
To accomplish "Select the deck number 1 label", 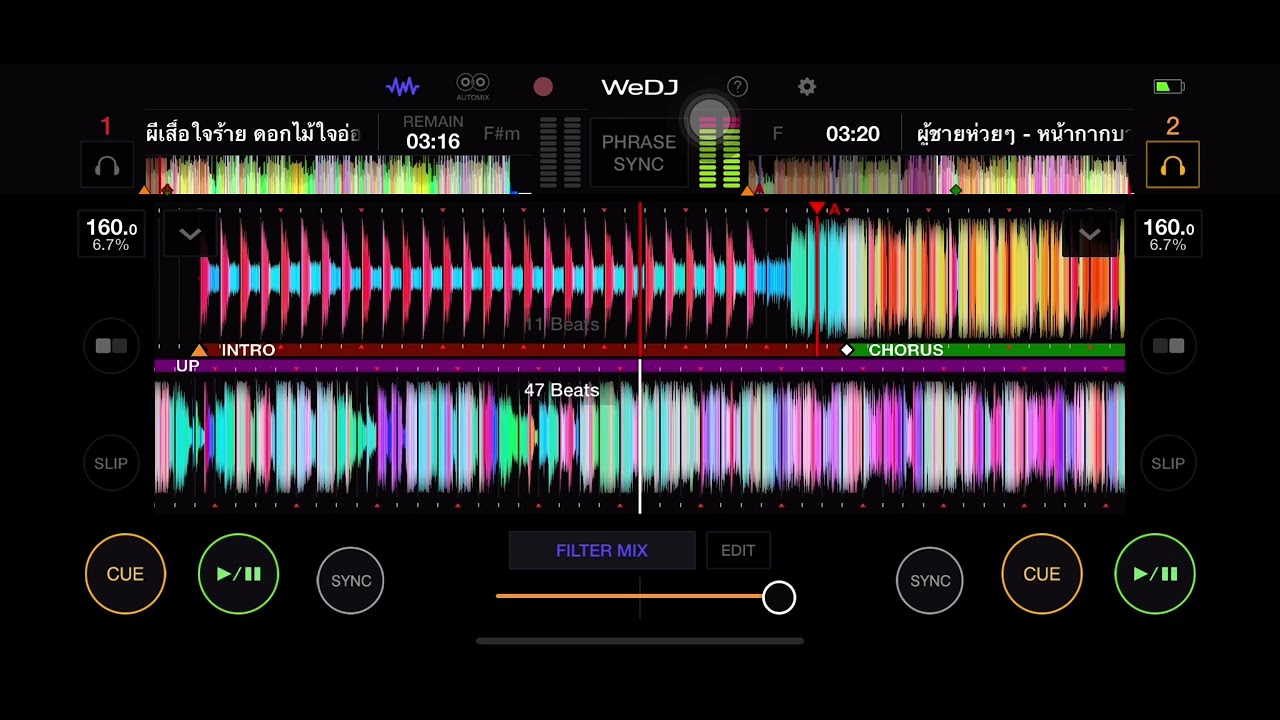I will pyautogui.click(x=106, y=126).
